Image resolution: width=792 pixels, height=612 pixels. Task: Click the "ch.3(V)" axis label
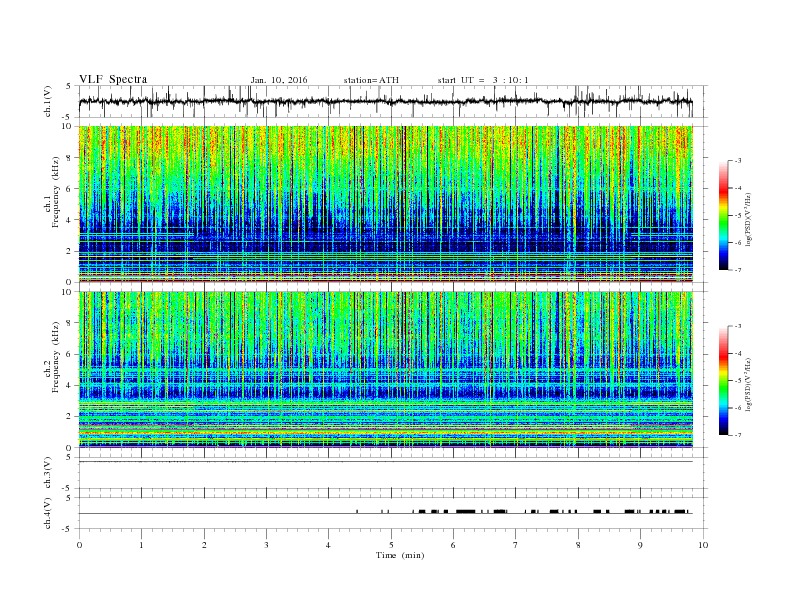click(x=48, y=473)
